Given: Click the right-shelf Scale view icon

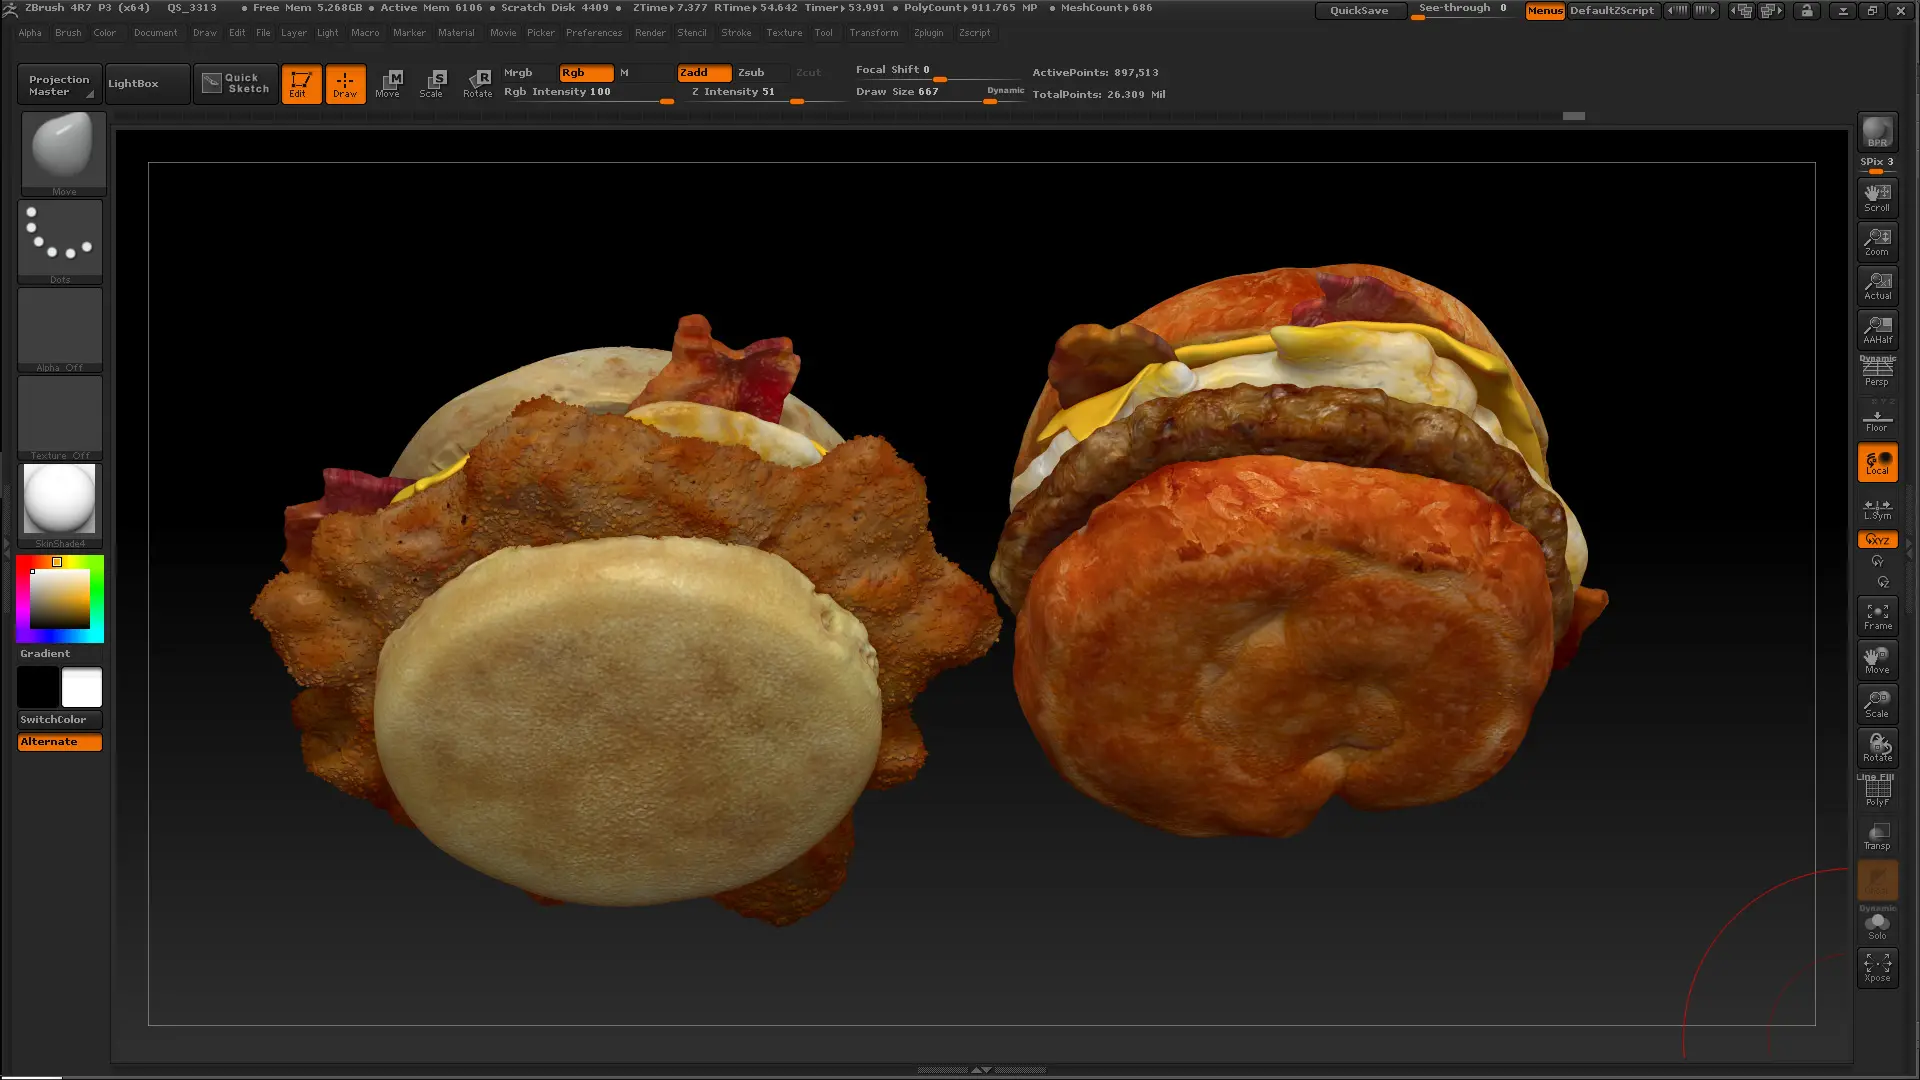Looking at the screenshot, I should click(1877, 704).
